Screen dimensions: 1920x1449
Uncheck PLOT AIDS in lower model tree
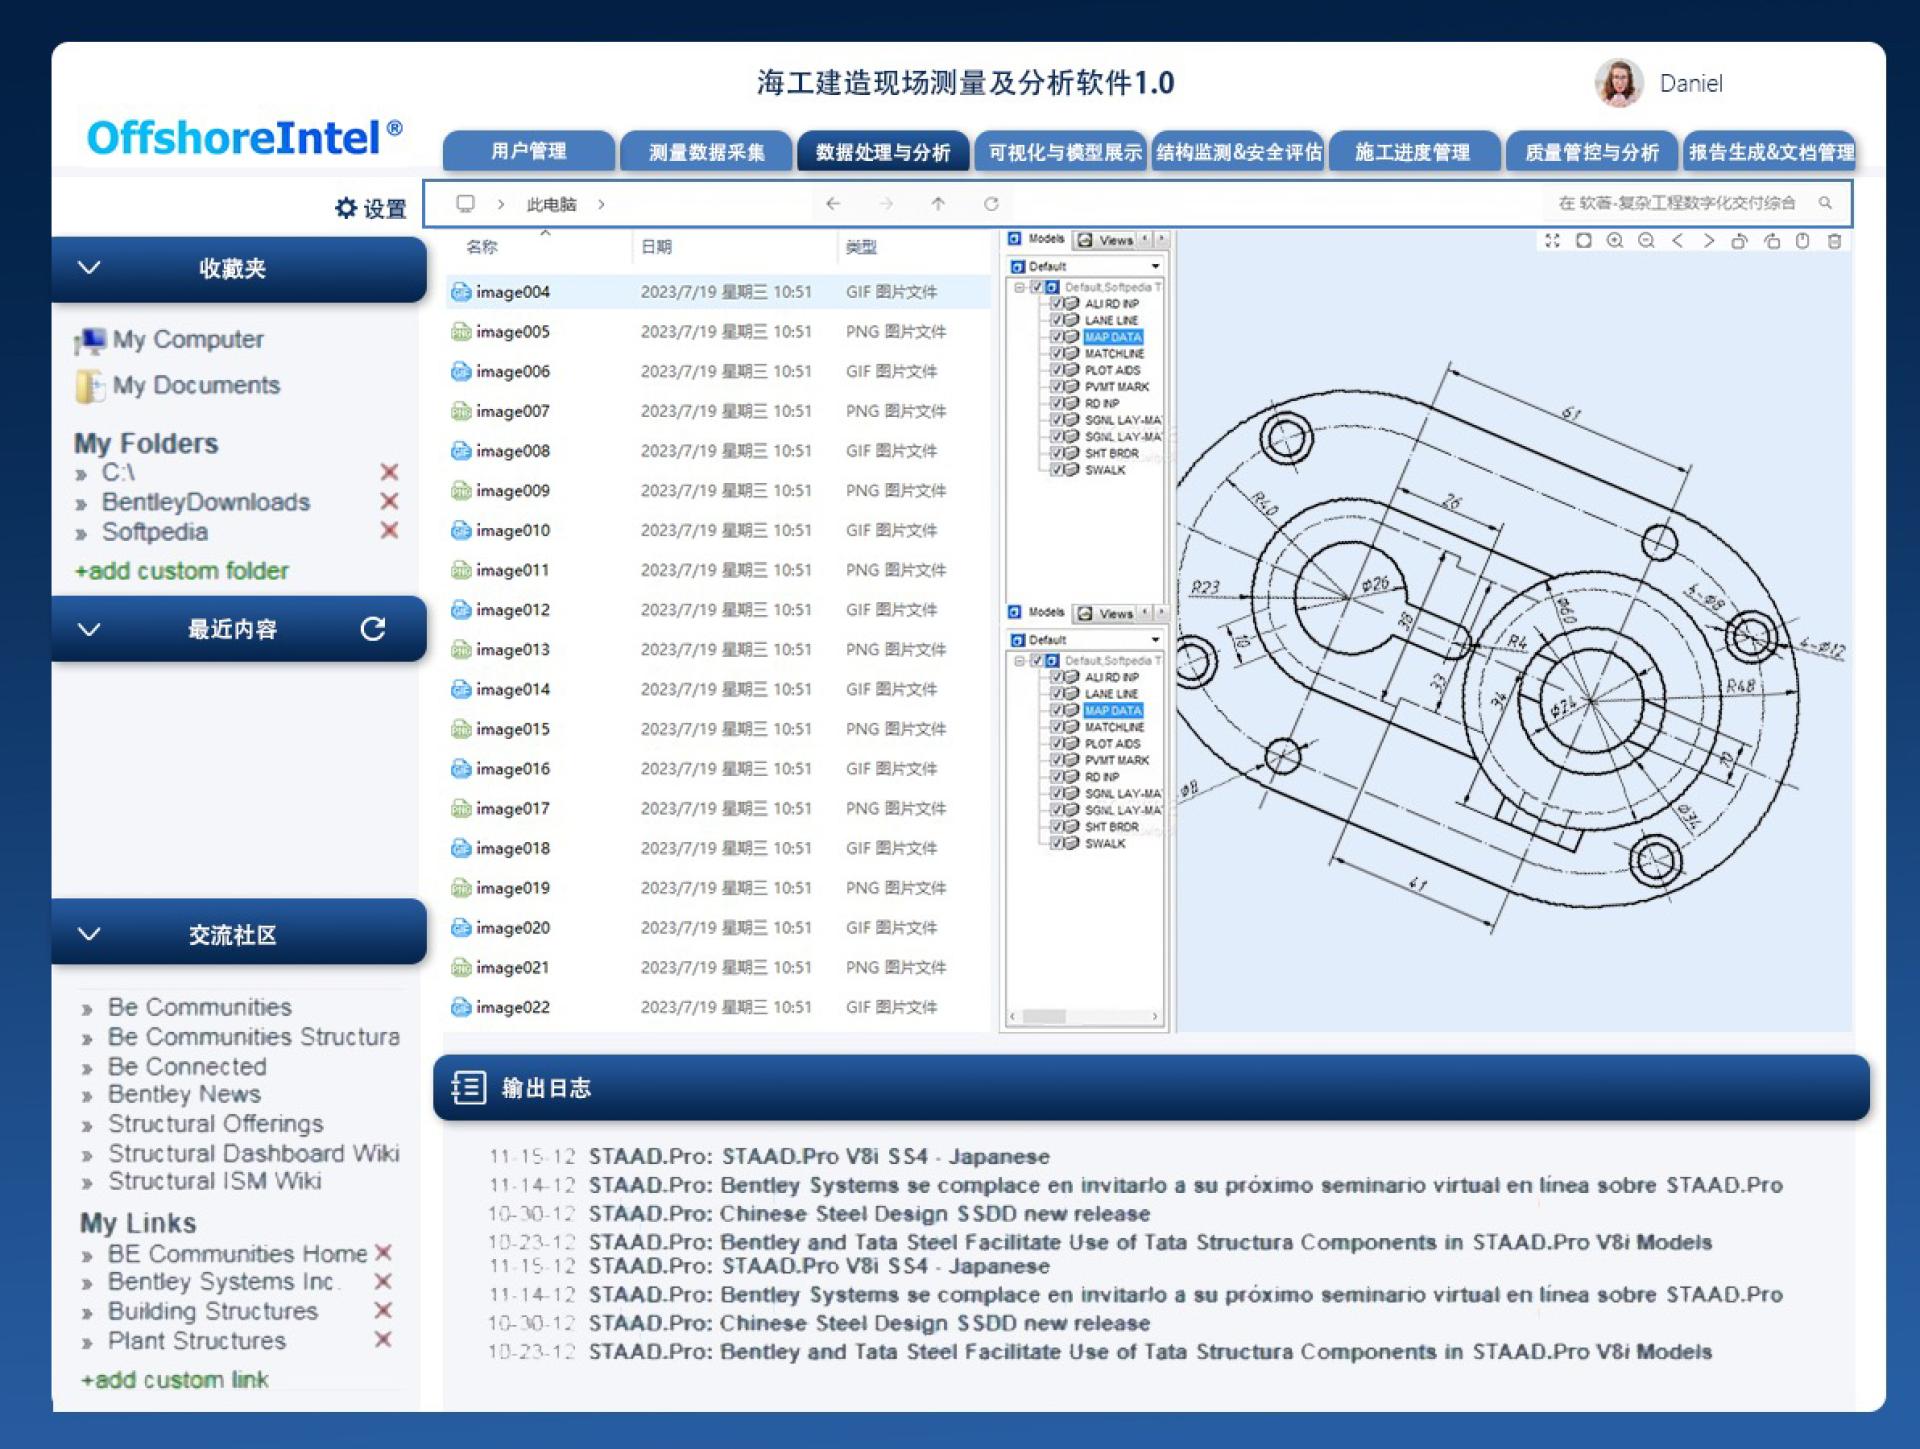click(1057, 744)
